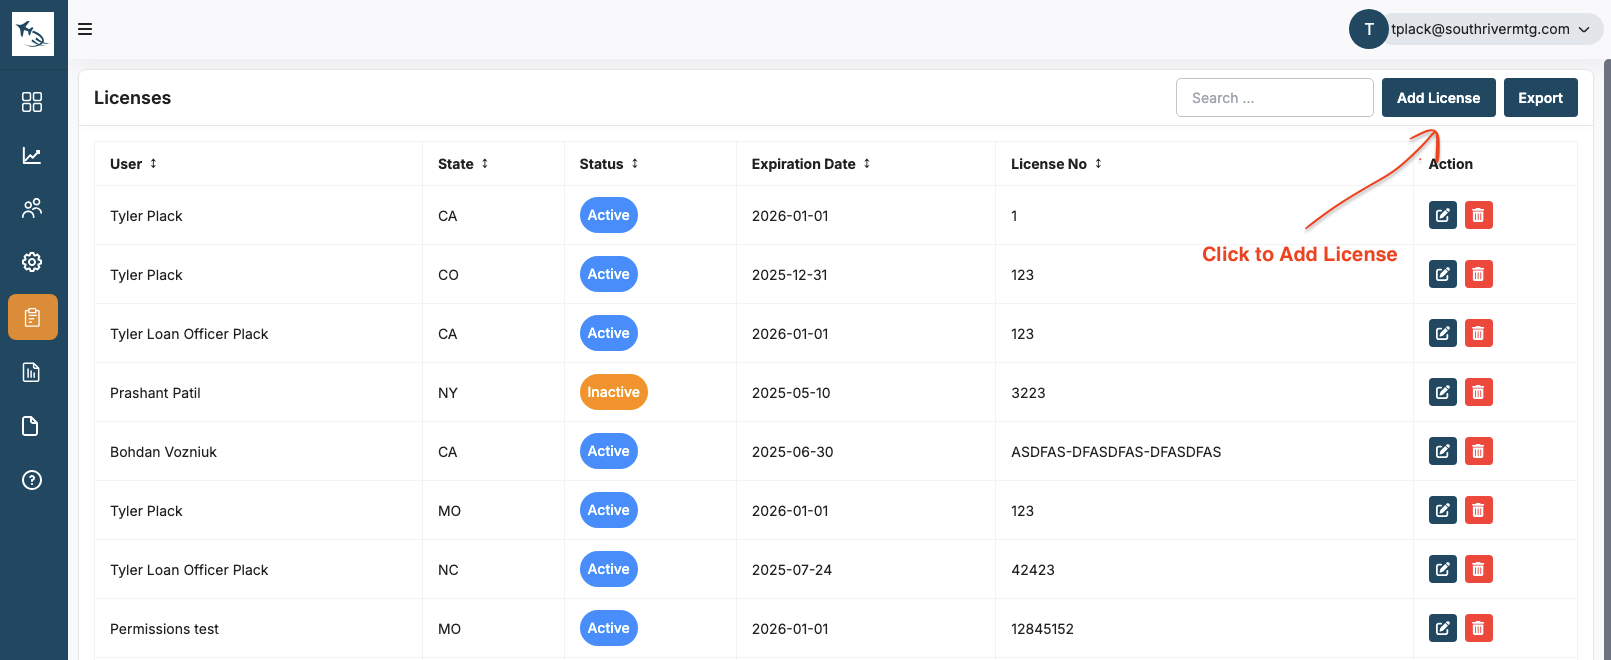Toggle the hamburger menu to collapse sidebar
The image size is (1611, 660).
(x=85, y=29)
